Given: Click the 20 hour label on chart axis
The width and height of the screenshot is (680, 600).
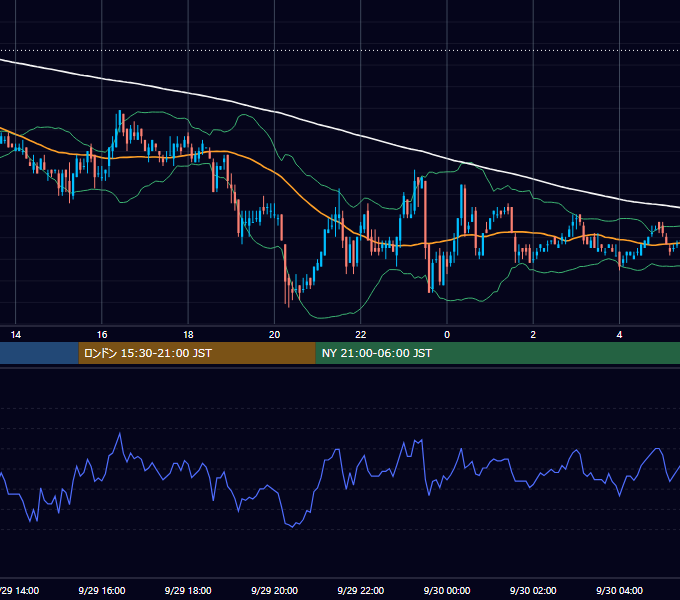Looking at the screenshot, I should coord(275,335).
